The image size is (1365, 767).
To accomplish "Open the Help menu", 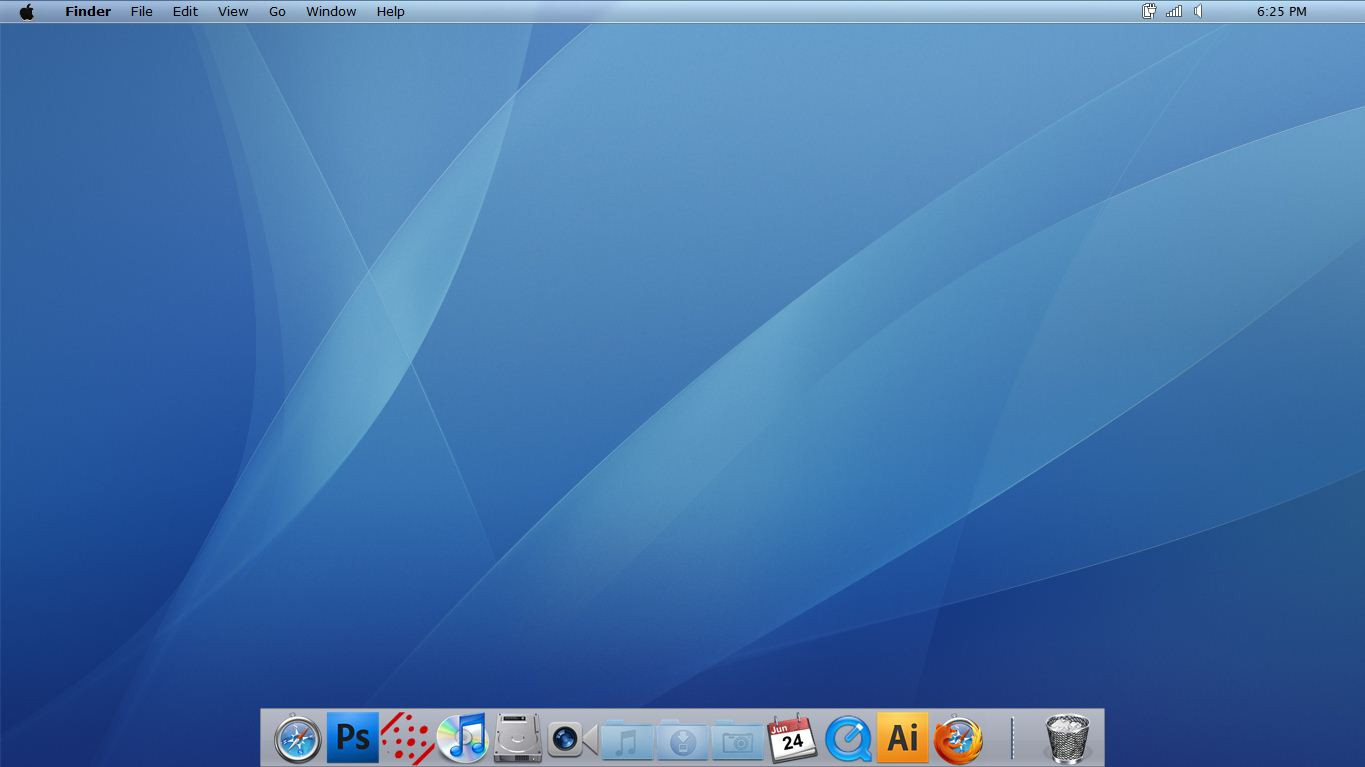I will pos(391,12).
